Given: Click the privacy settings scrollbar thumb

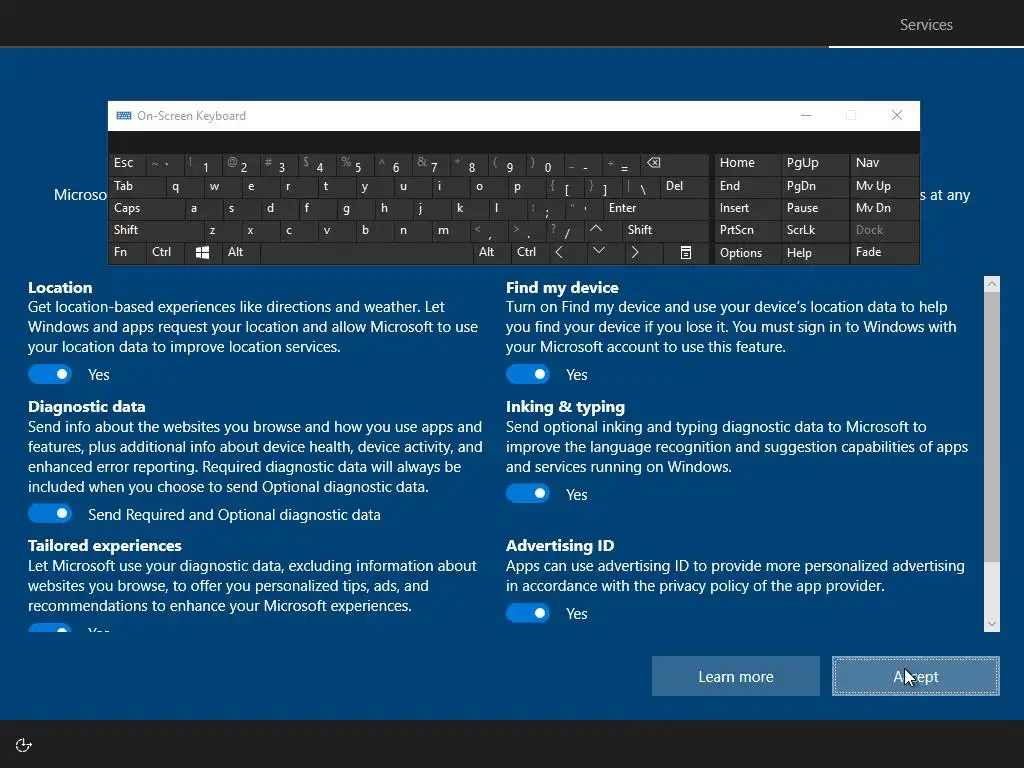Looking at the screenshot, I should coord(991,426).
